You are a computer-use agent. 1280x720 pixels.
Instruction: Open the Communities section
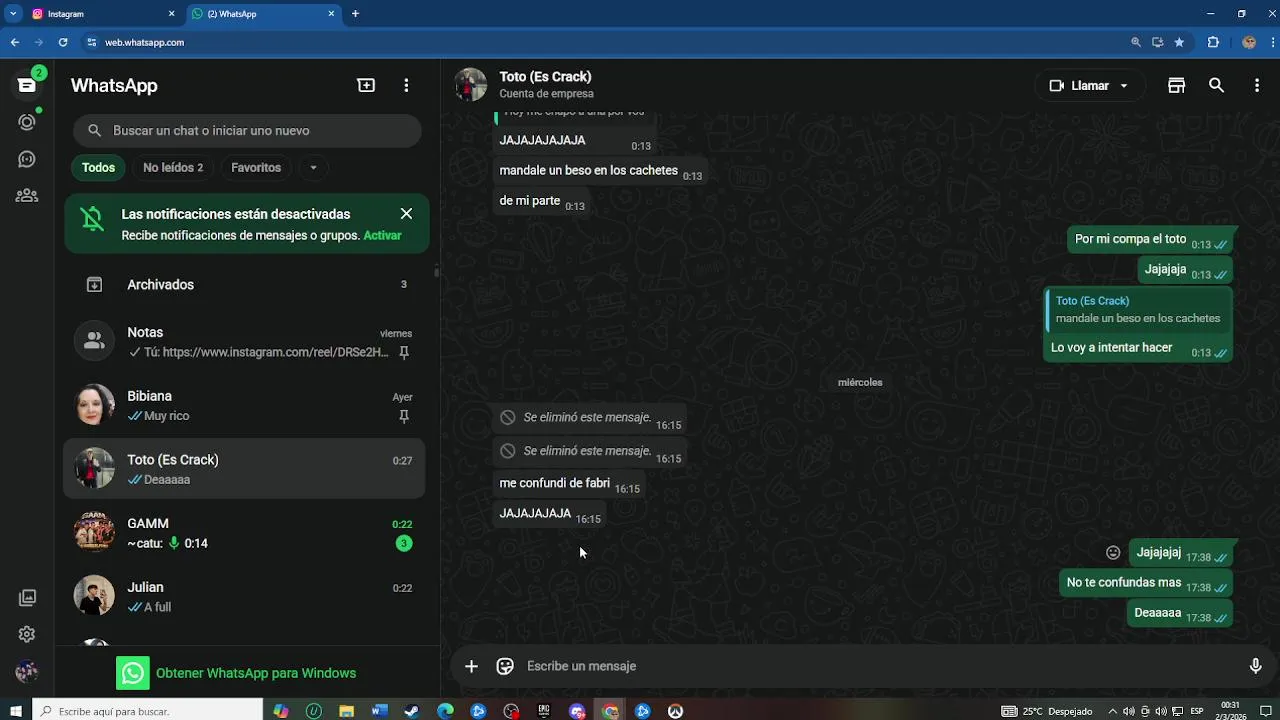point(27,196)
